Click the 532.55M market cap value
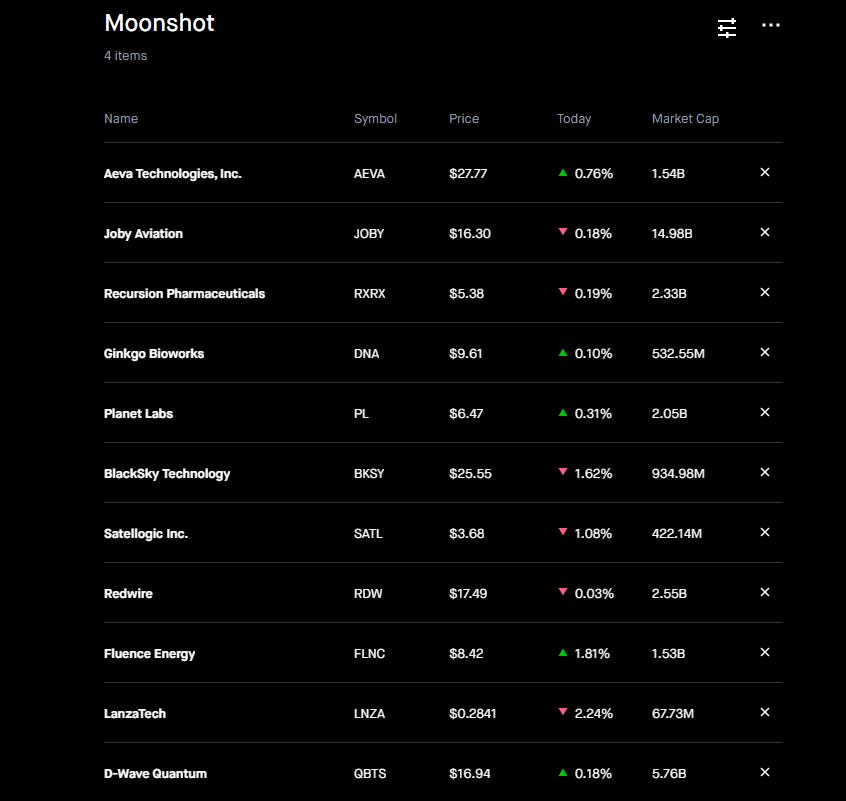Screen dimensions: 846x801 pyautogui.click(x=678, y=354)
